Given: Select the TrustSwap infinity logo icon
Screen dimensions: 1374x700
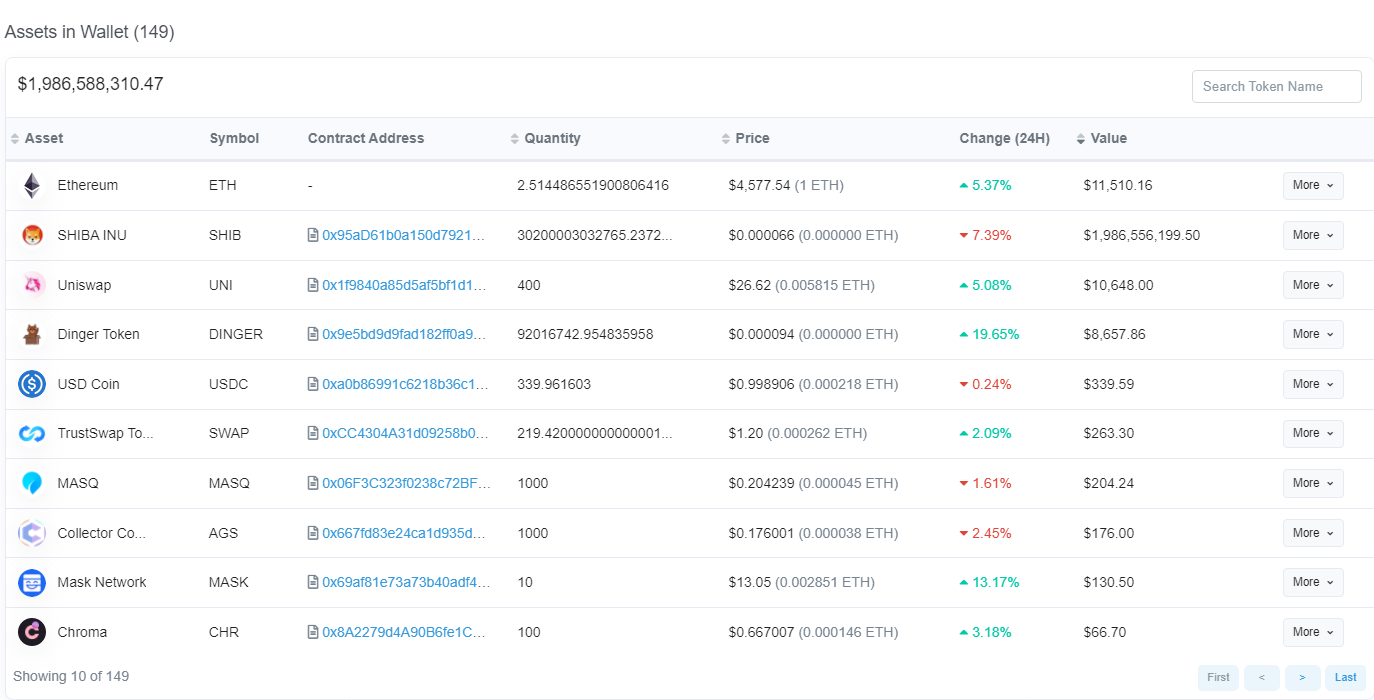Looking at the screenshot, I should (x=32, y=433).
